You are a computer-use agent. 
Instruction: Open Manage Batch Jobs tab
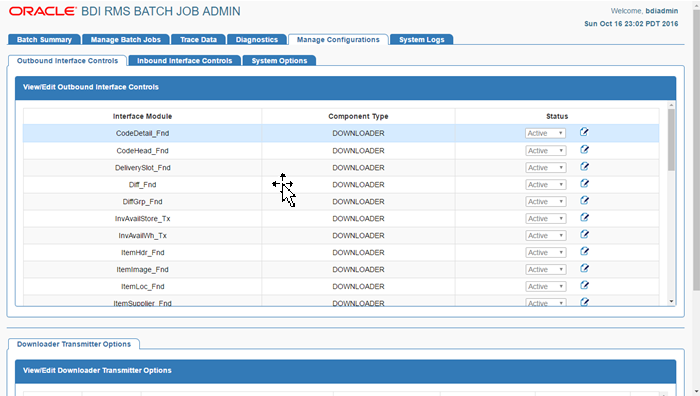coord(125,40)
